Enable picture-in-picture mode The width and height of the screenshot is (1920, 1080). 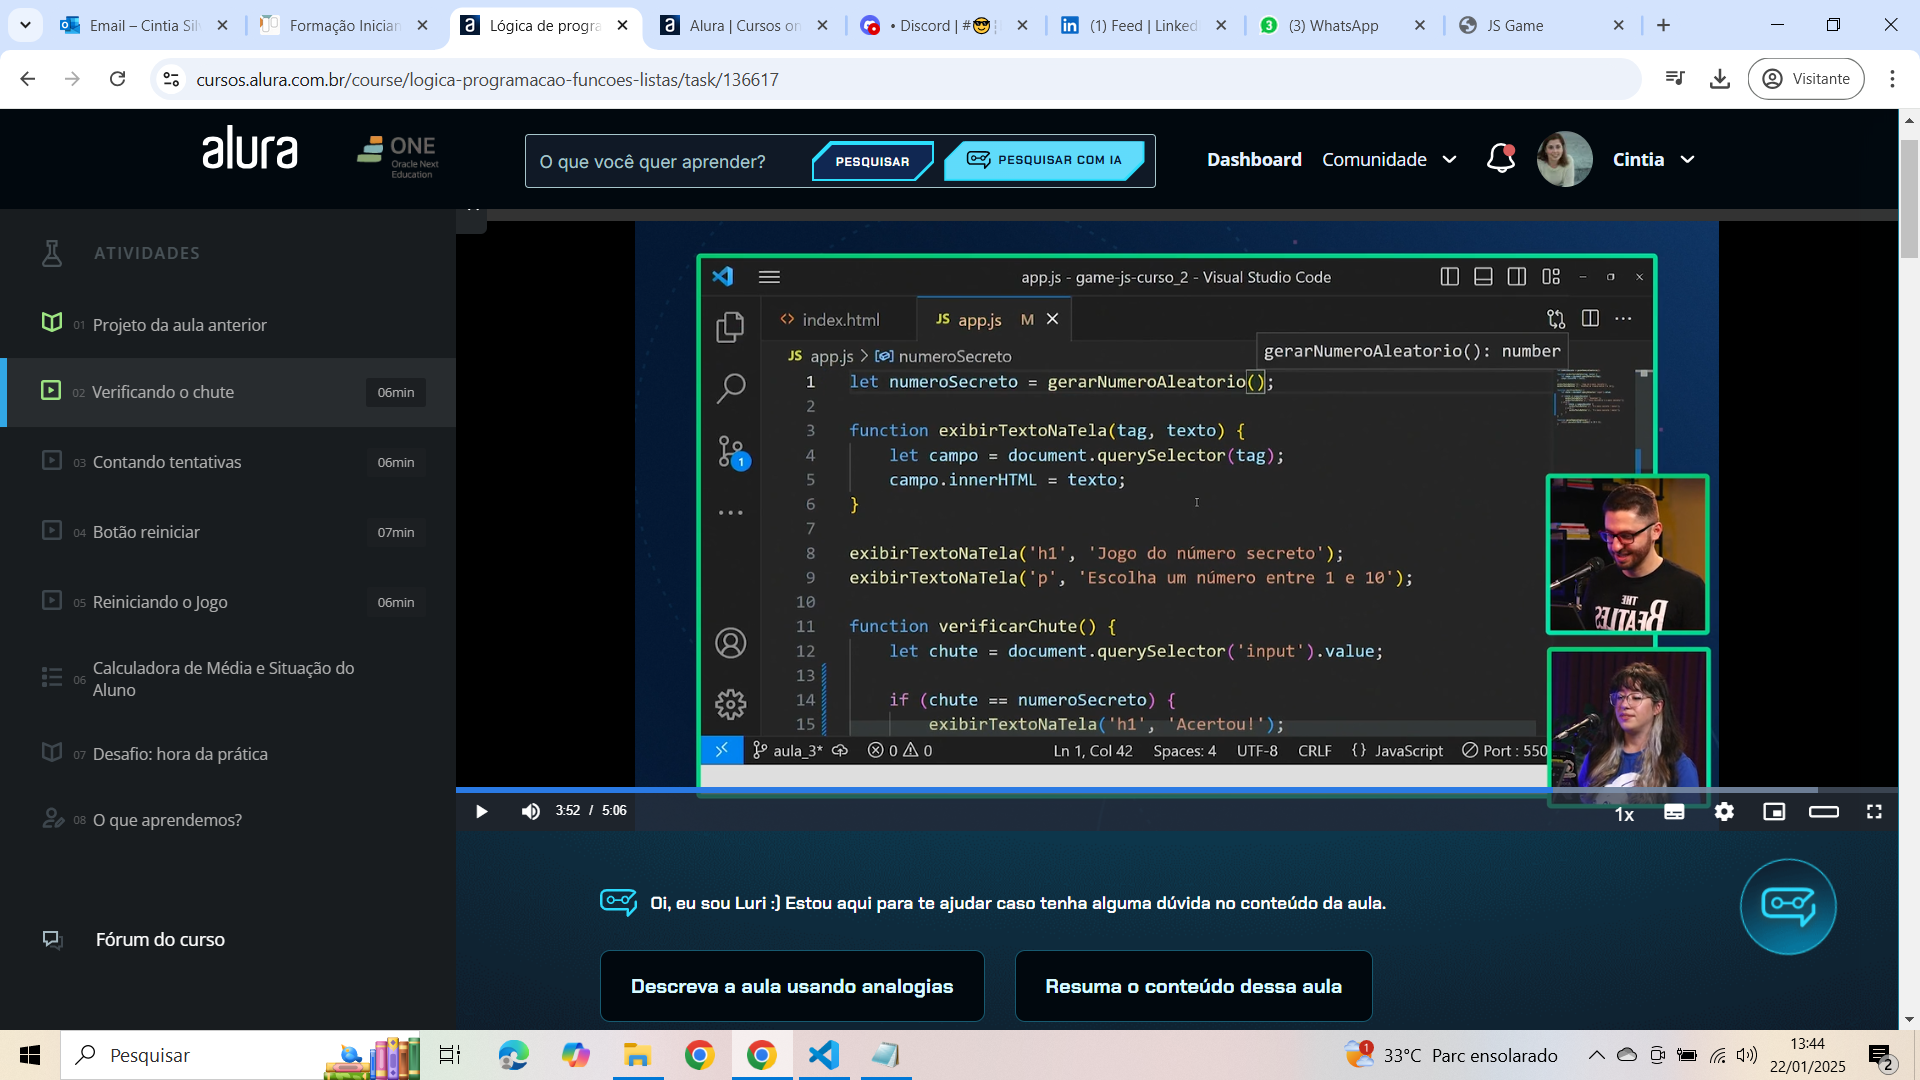1774,812
